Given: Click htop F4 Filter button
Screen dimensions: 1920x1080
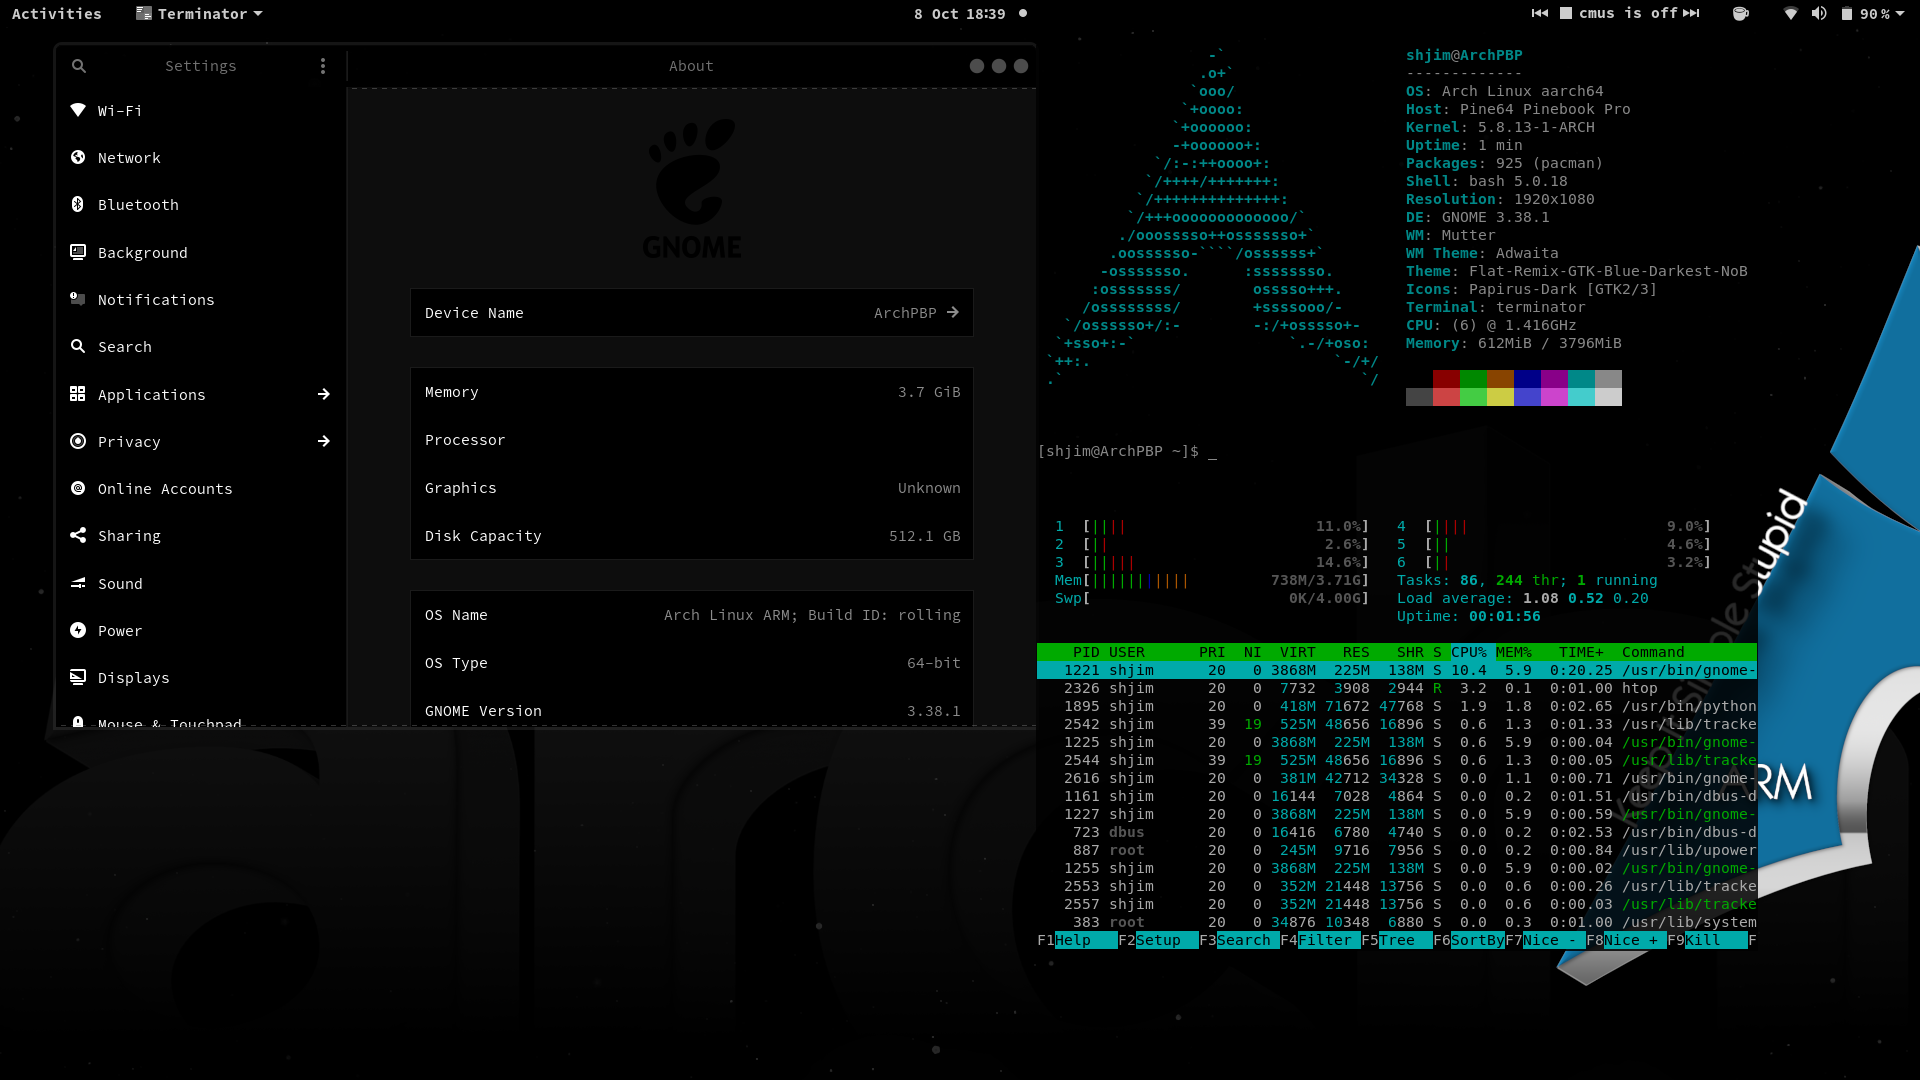Looking at the screenshot, I should (1320, 940).
